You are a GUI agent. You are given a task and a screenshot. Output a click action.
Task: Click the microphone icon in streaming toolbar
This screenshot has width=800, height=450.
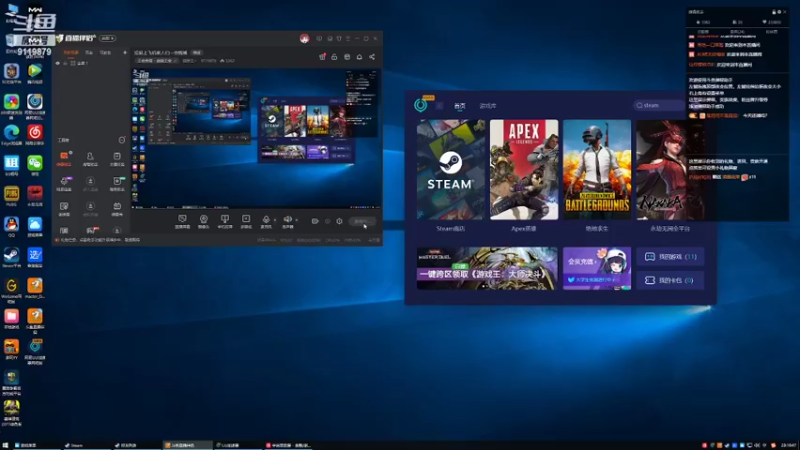[266, 221]
